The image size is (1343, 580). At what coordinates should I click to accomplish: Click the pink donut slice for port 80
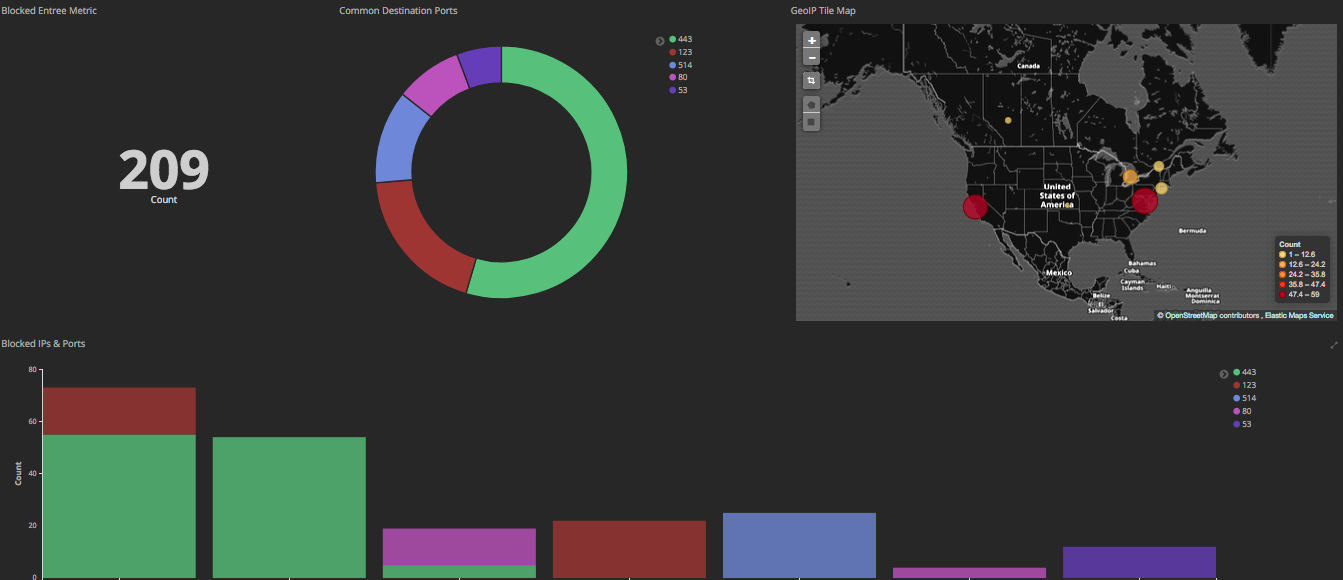coord(438,84)
